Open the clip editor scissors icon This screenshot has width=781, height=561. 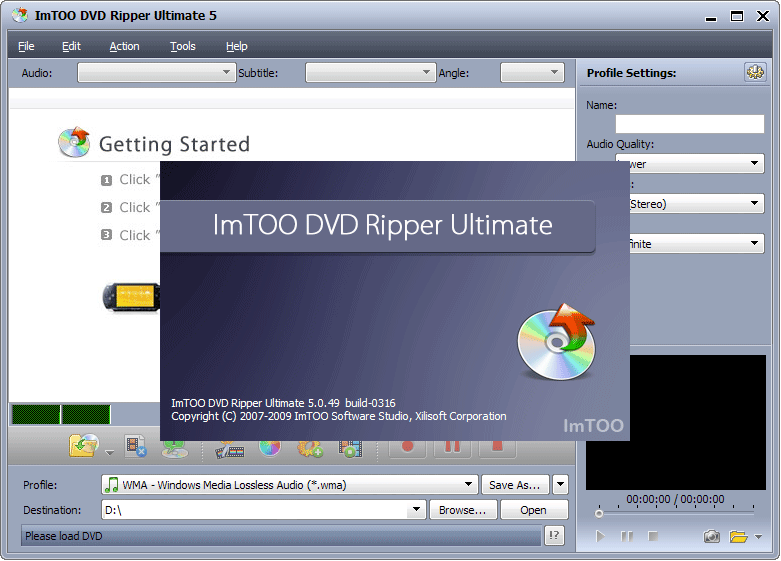click(x=229, y=449)
